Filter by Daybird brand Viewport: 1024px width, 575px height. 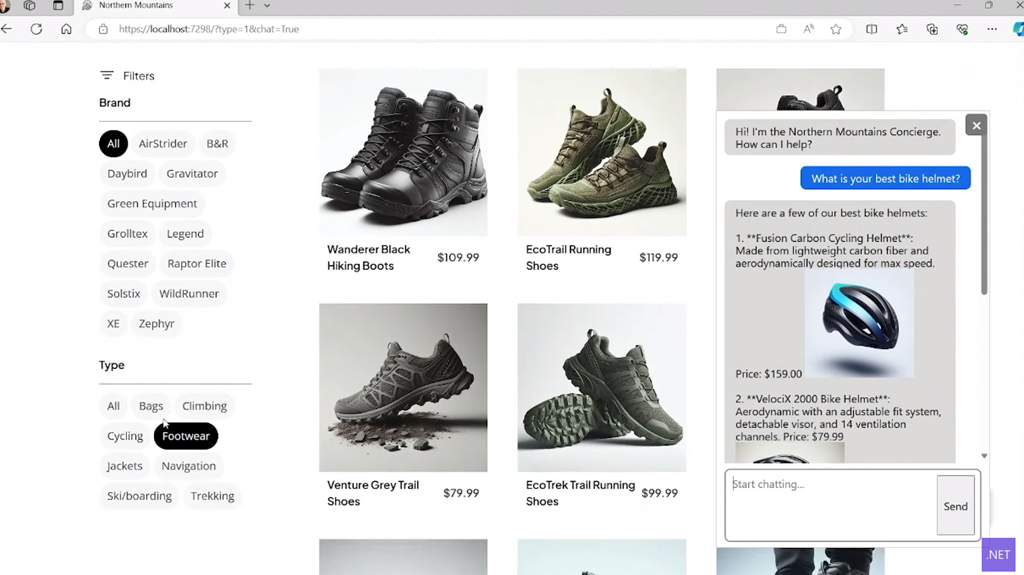coord(127,174)
